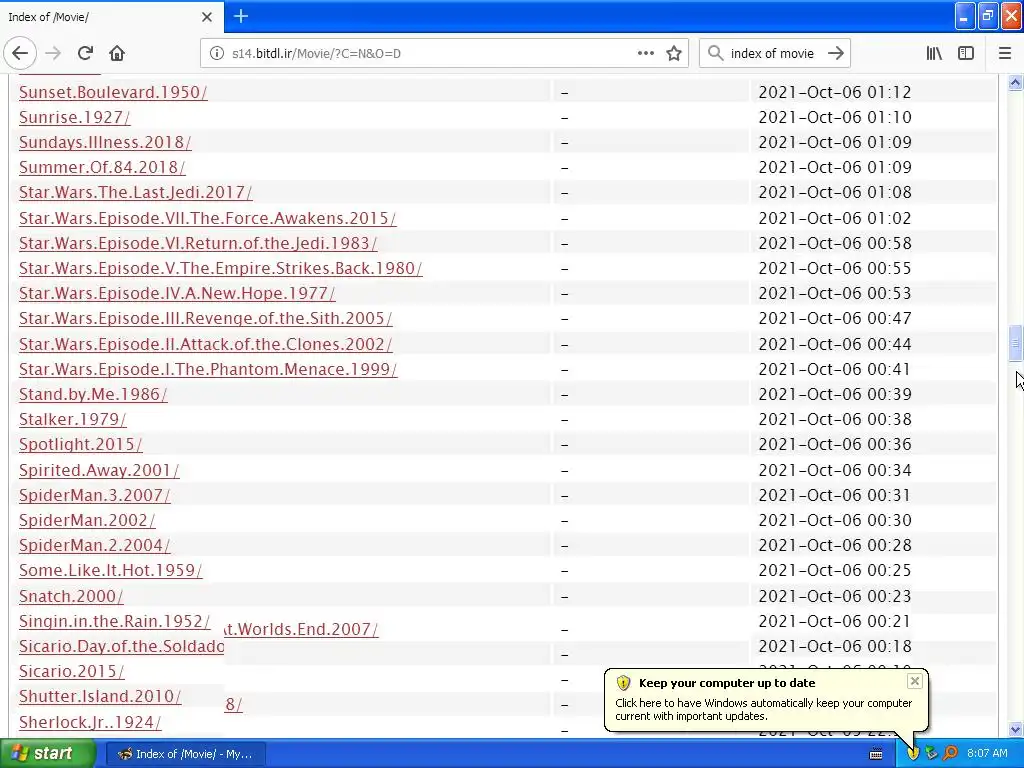Toggle the sidebar view icon

click(966, 54)
